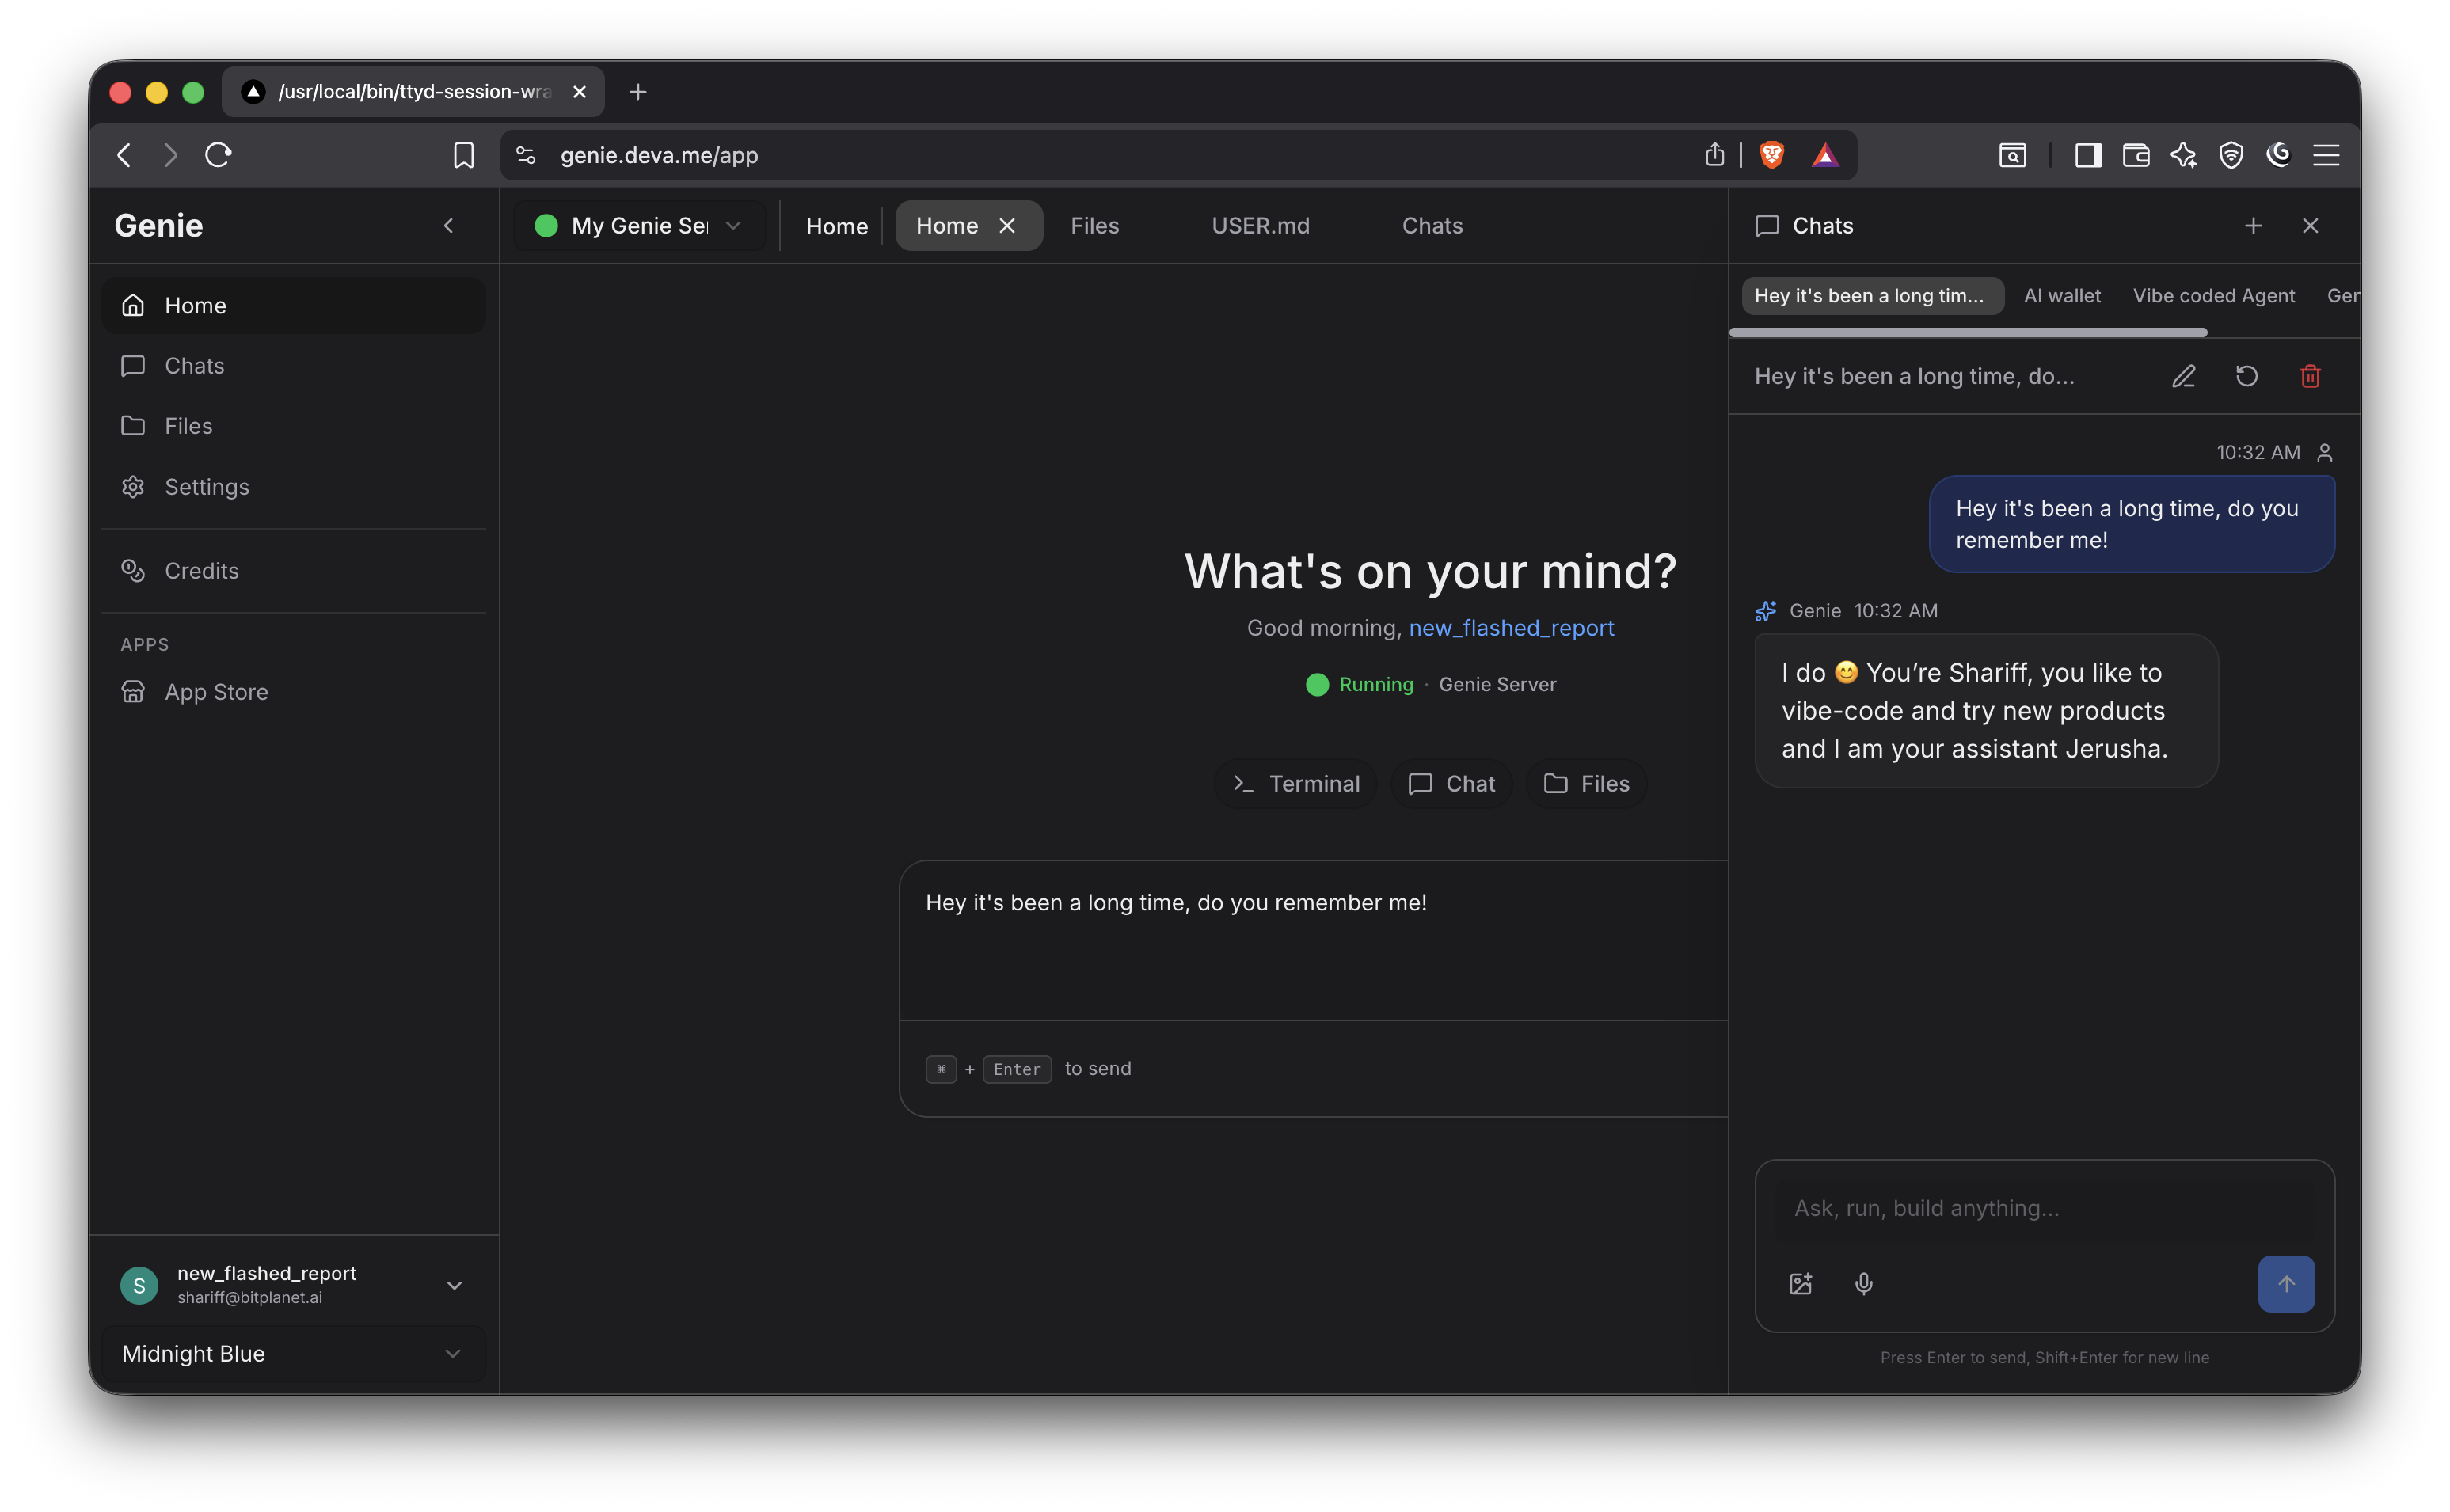Click the Chat quick action button
The width and height of the screenshot is (2450, 1512).
point(1451,784)
